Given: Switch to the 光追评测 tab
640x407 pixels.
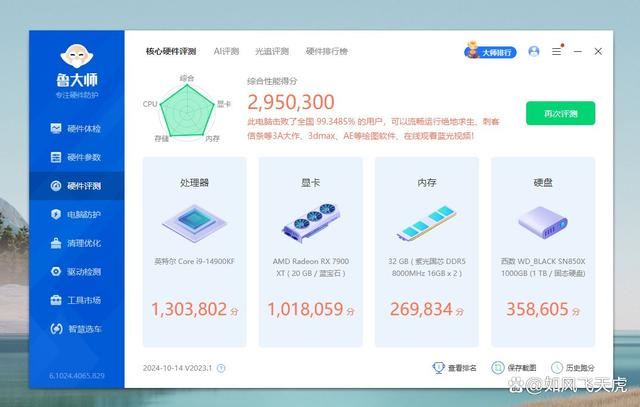Looking at the screenshot, I should tap(271, 51).
